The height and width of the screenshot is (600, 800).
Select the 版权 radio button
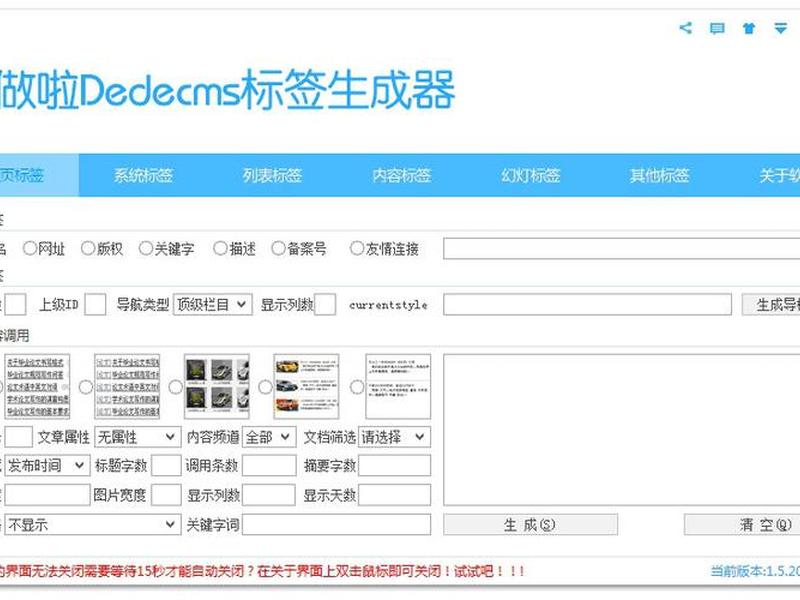point(88,248)
